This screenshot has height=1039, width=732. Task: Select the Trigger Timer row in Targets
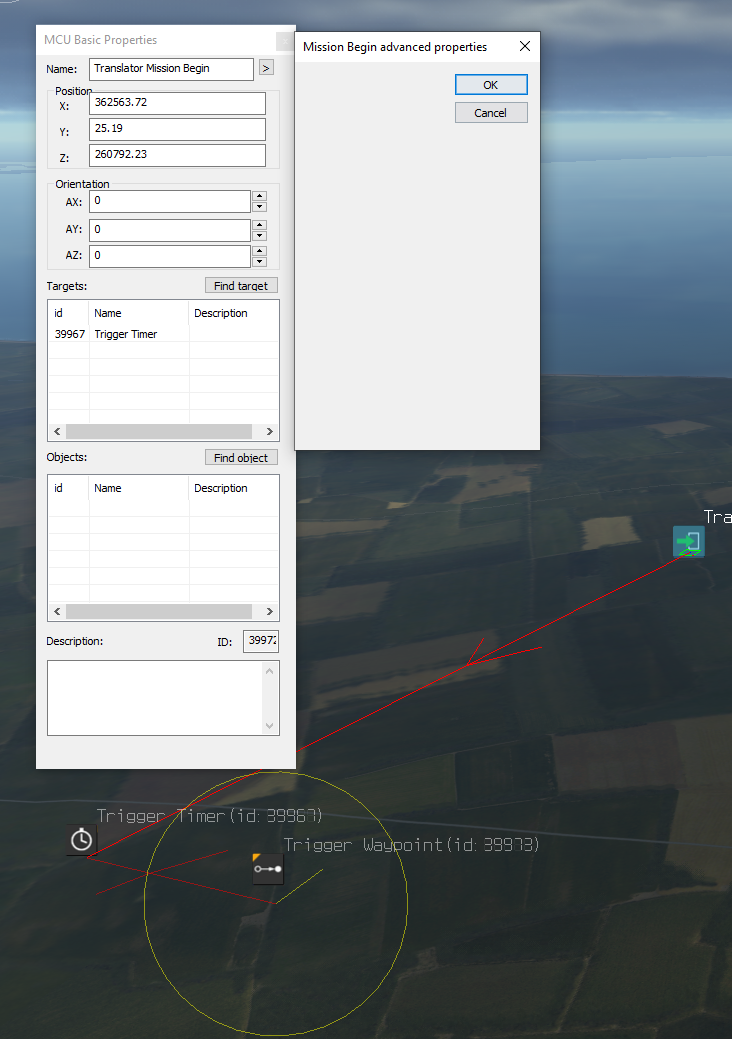125,334
